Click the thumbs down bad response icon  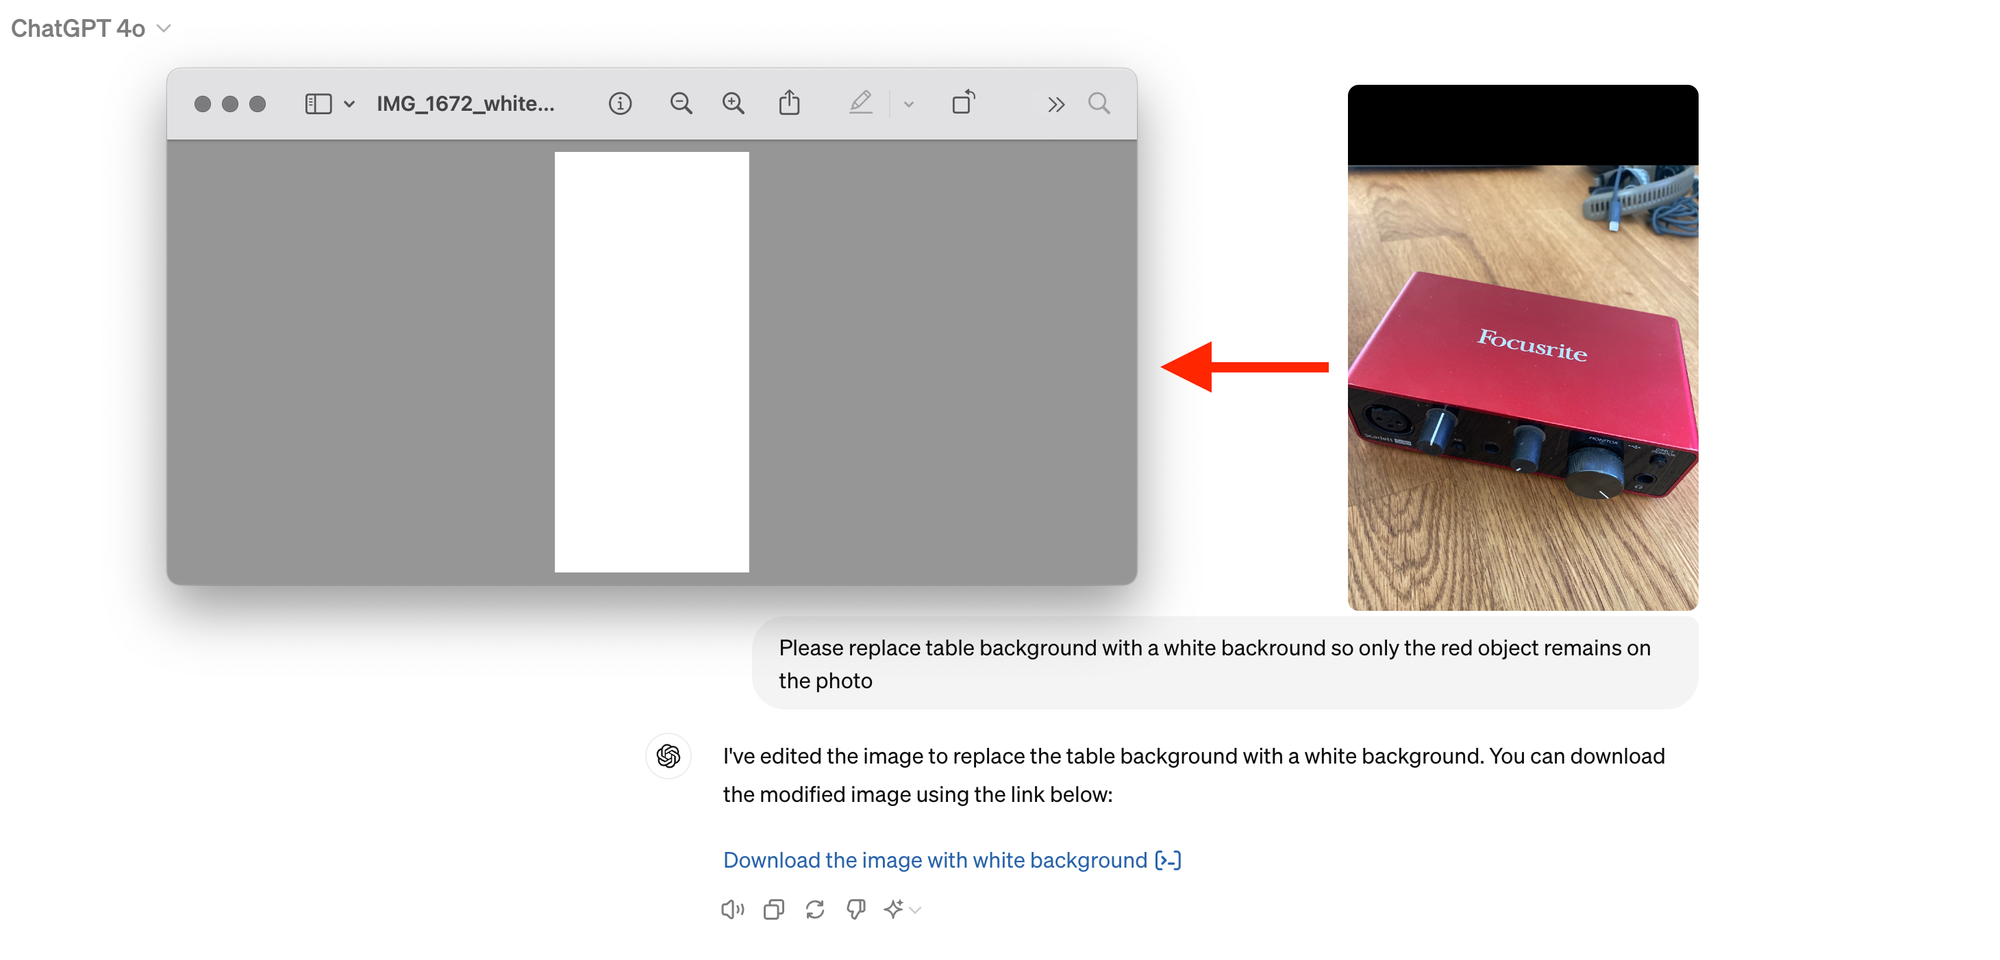[855, 909]
